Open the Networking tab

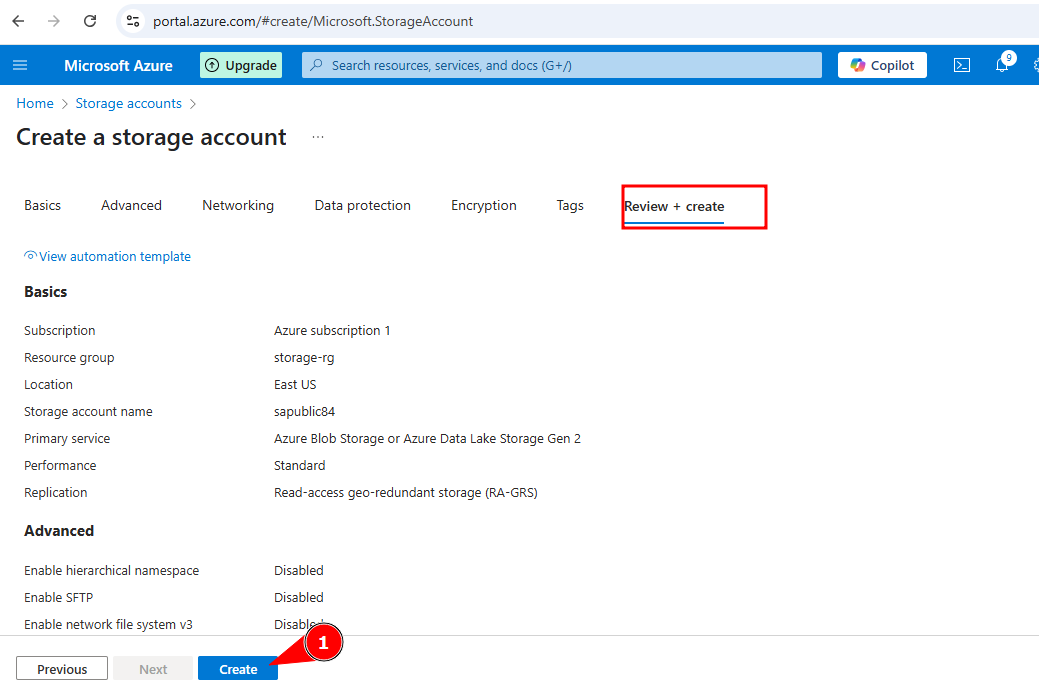238,205
